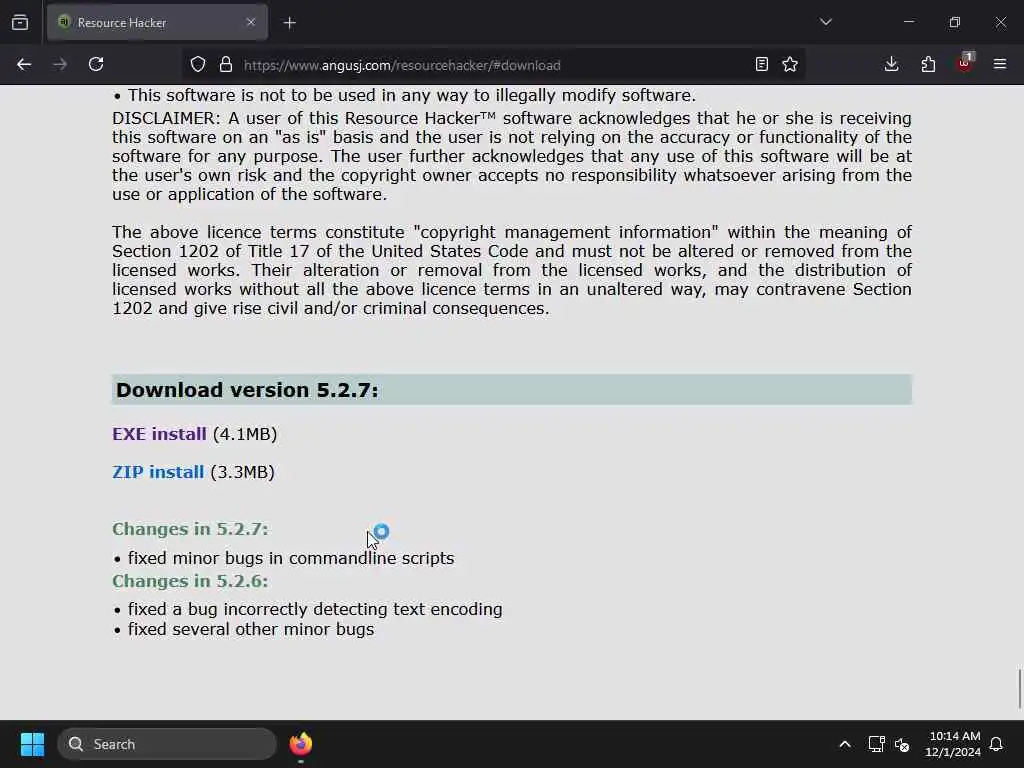Viewport: 1024px width, 768px height.
Task: Toggle reader view icon in address bar
Action: click(761, 64)
